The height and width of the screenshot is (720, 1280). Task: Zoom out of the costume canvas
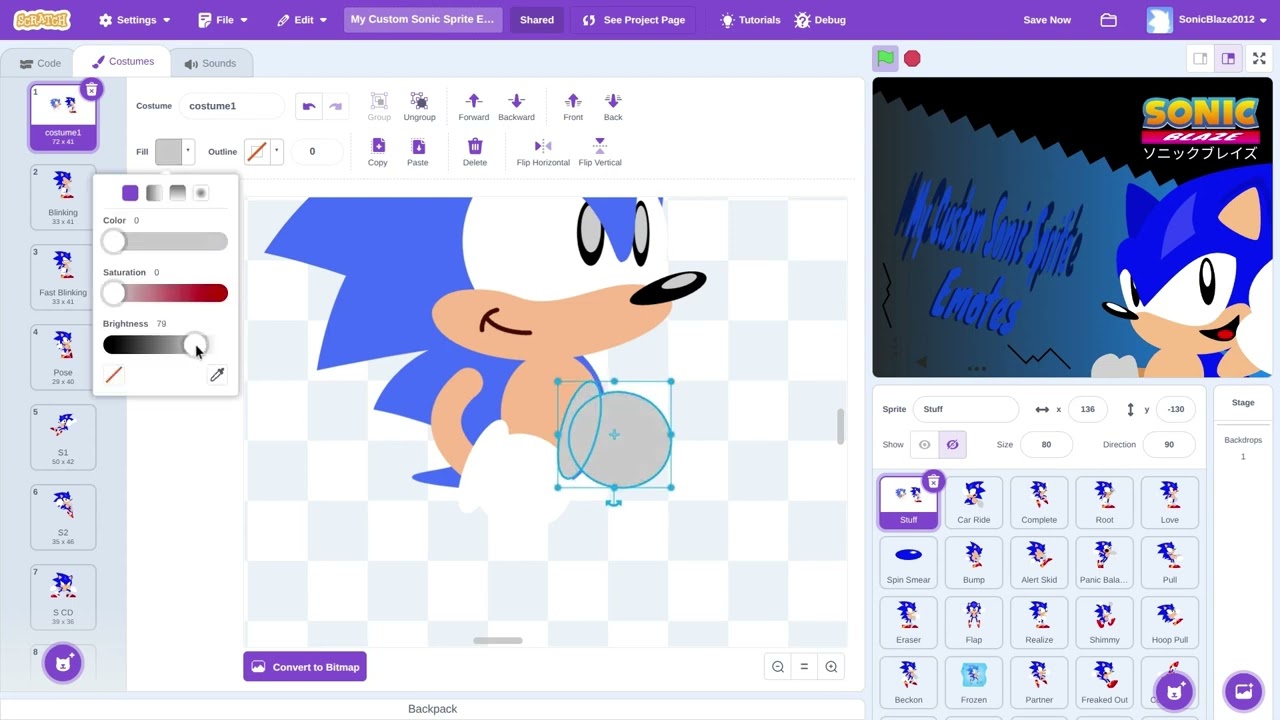click(778, 667)
